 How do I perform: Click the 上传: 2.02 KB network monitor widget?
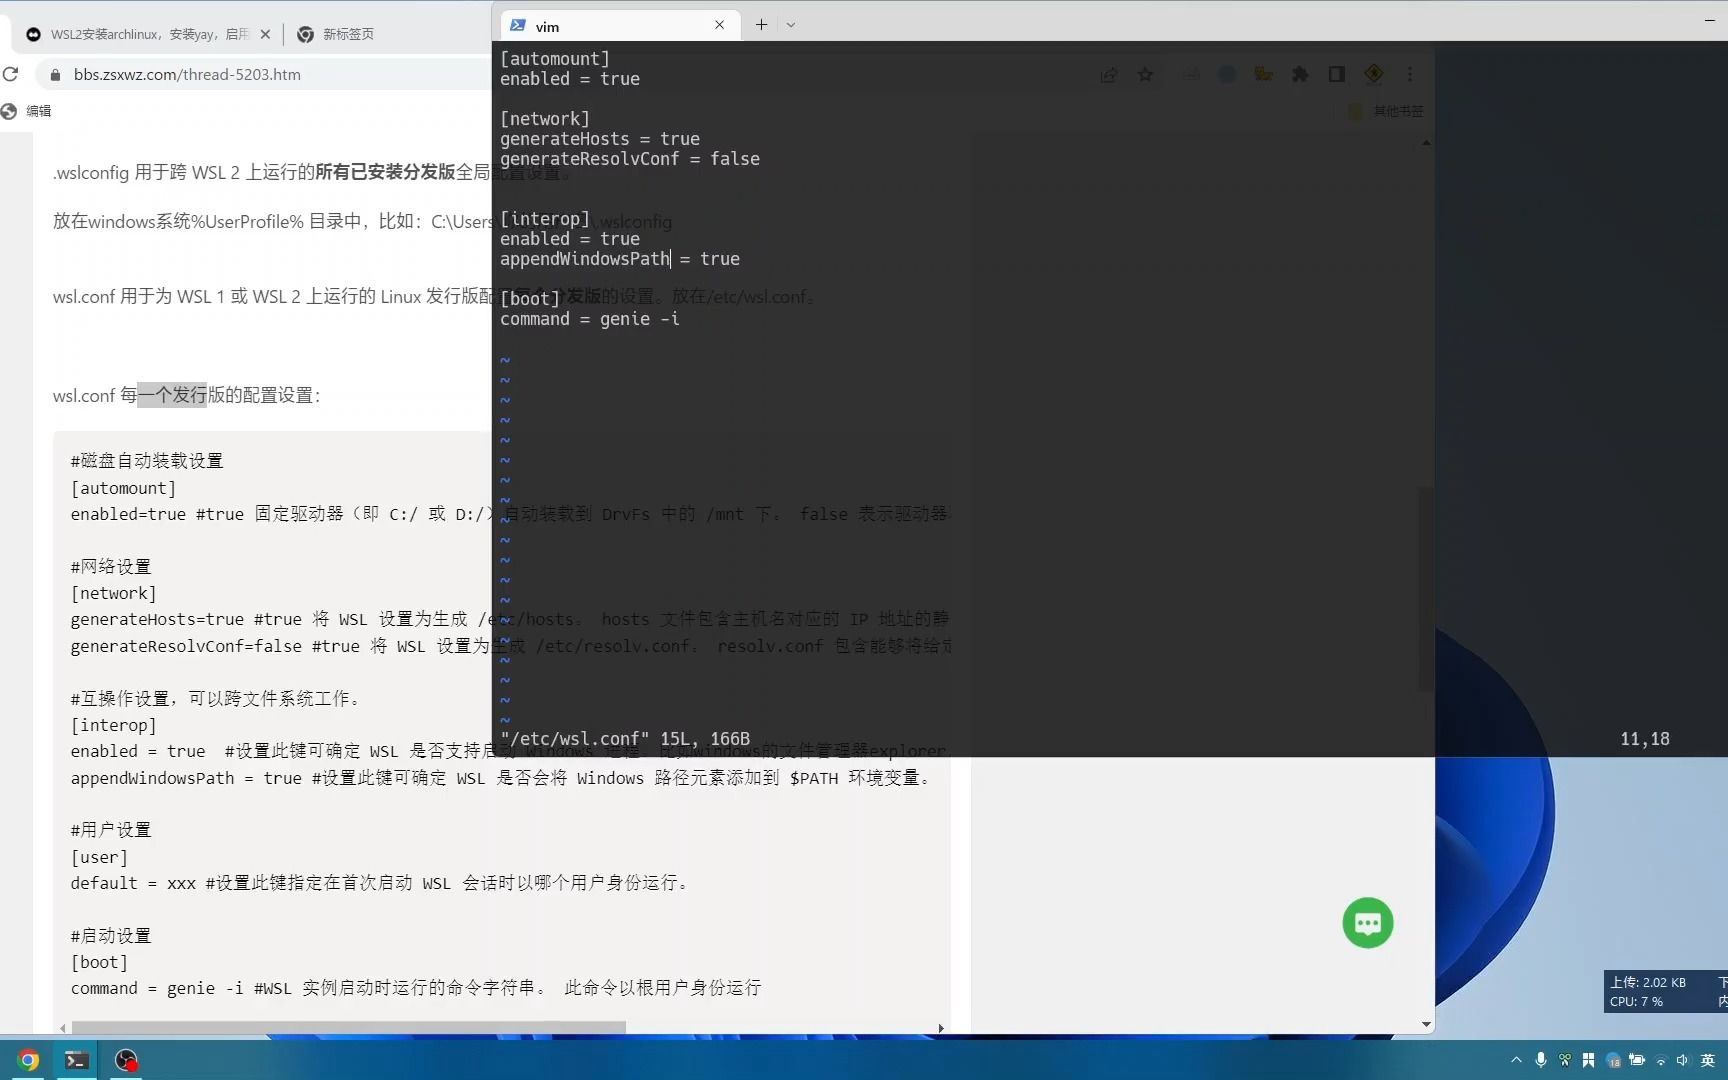coord(1648,982)
